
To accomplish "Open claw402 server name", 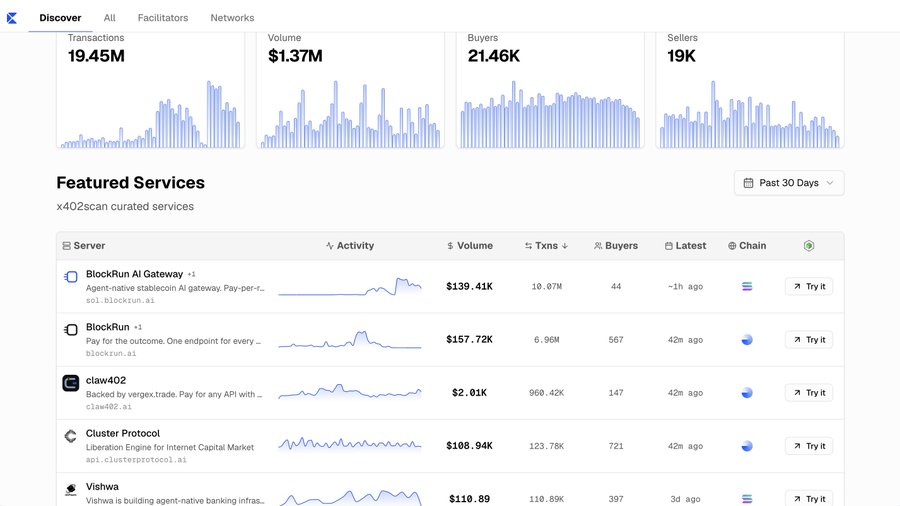I will (x=106, y=380).
